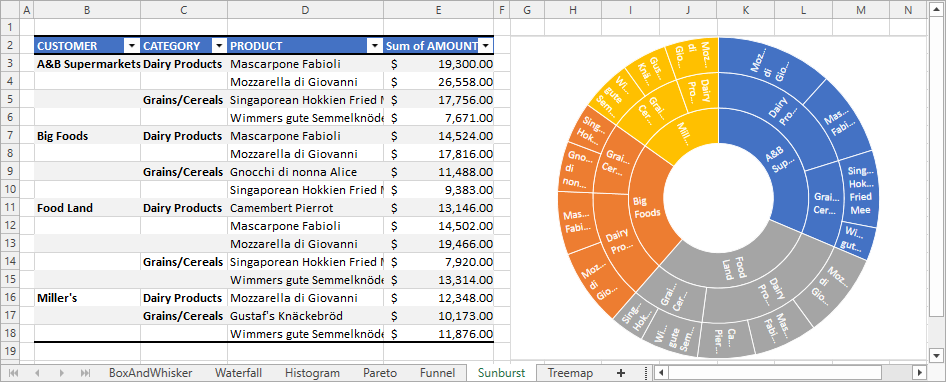The height and width of the screenshot is (382, 946).
Task: Click Gnocchi di nonna Alice product cell
Action: (305, 172)
